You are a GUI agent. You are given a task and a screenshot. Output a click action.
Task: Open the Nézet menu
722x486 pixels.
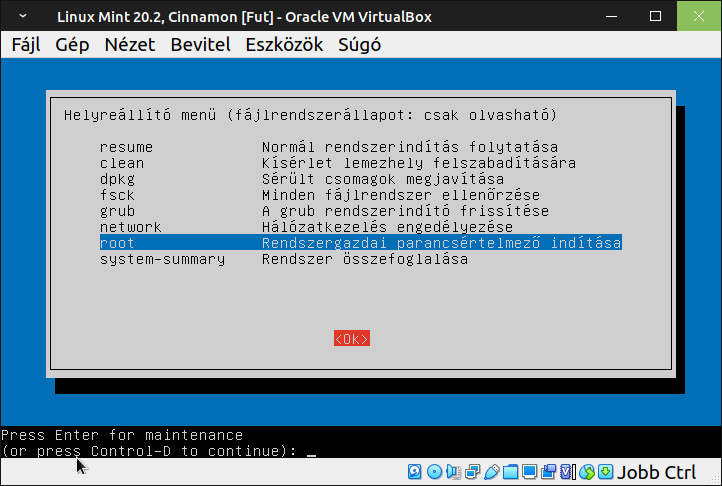(x=130, y=45)
